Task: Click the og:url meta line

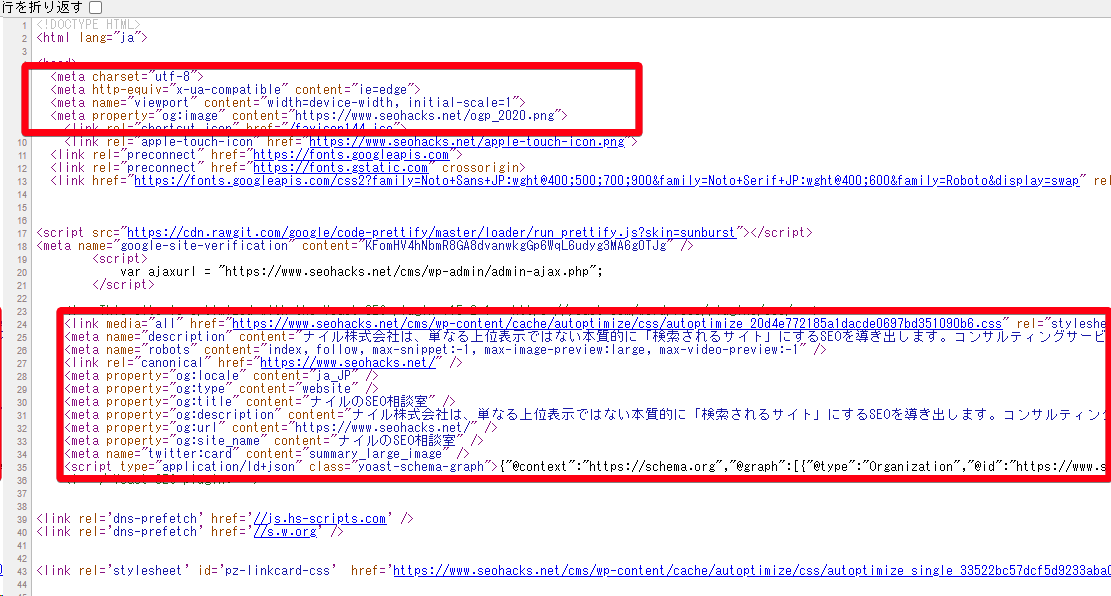Action: pos(281,427)
